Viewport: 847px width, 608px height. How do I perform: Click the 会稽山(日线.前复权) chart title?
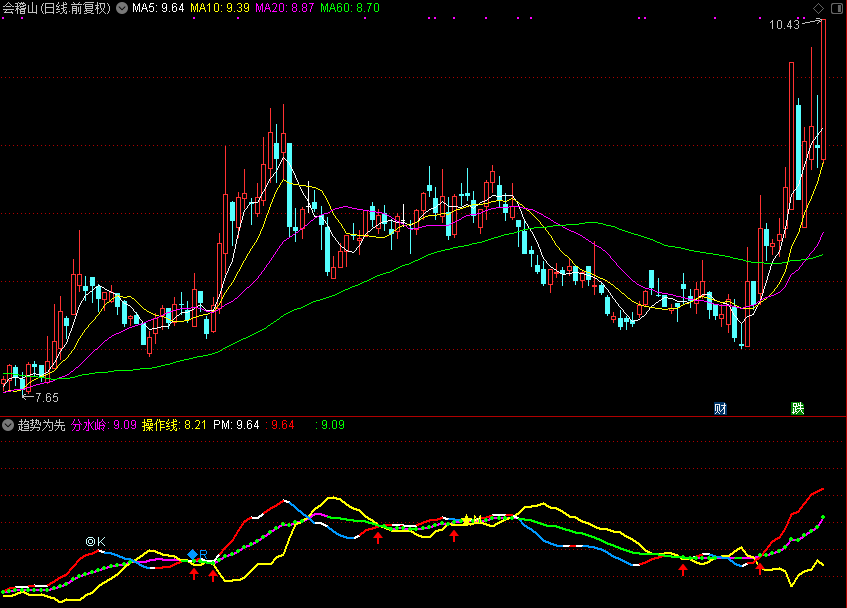pos(57,8)
